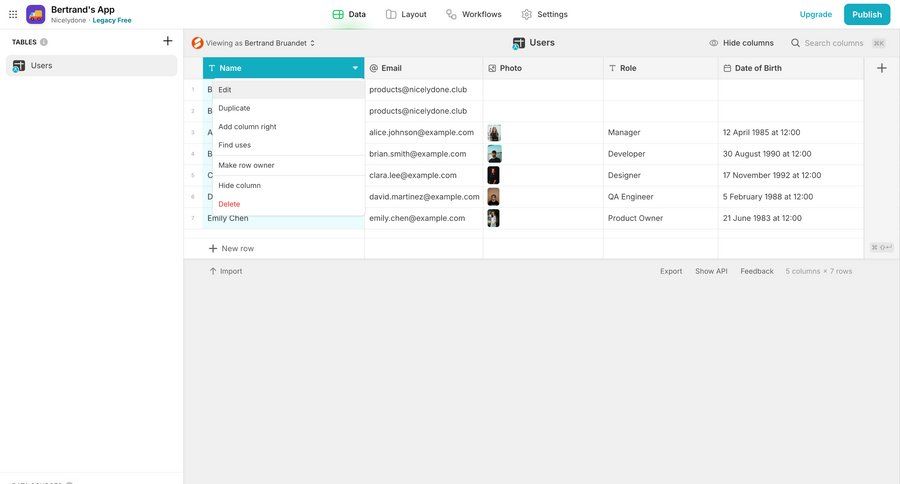Click the Export link

[671, 271]
